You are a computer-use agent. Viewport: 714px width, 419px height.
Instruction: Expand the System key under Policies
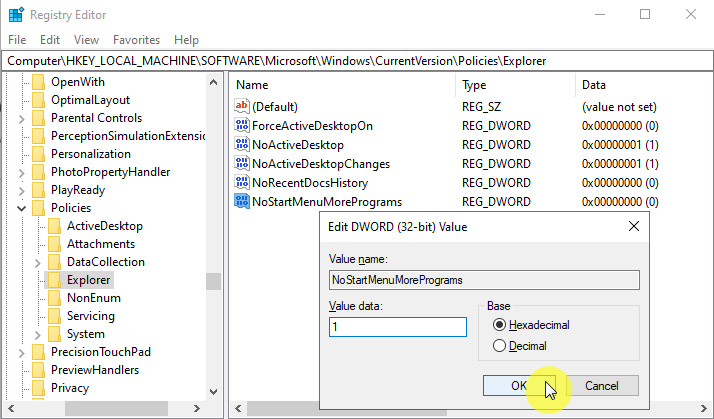(x=38, y=334)
